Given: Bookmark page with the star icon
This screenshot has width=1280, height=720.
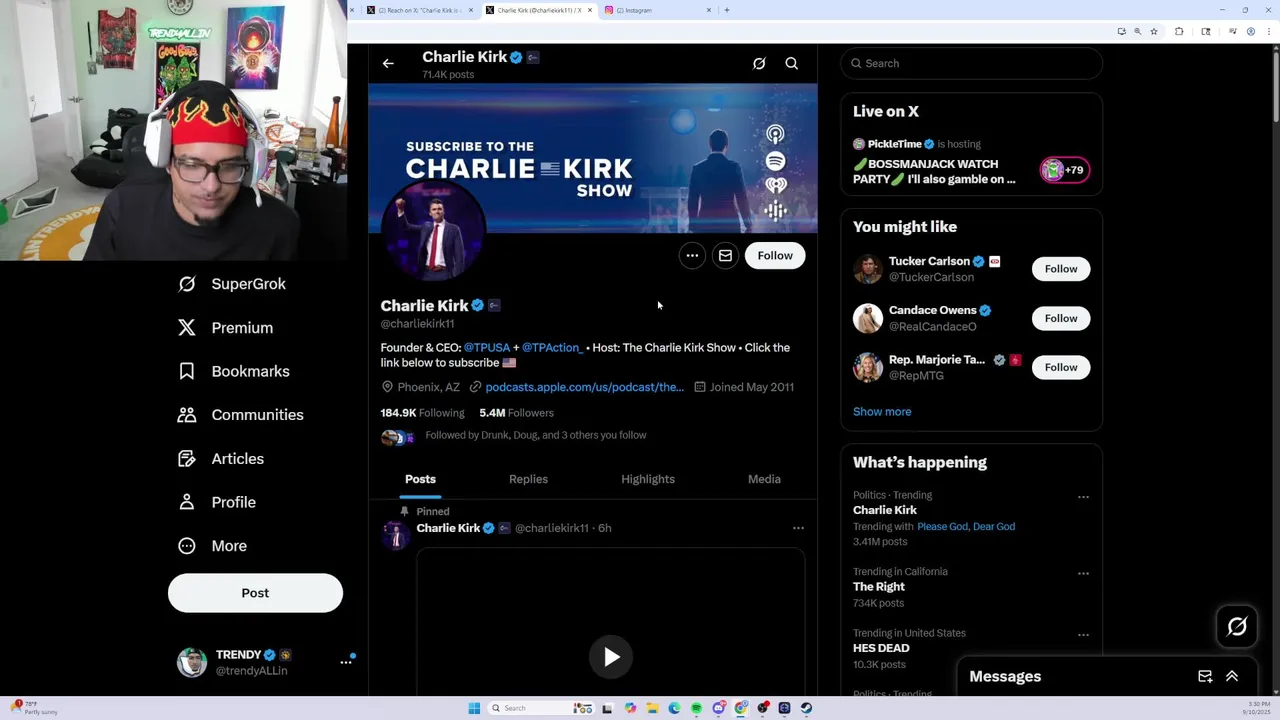Looking at the screenshot, I should click(1154, 32).
